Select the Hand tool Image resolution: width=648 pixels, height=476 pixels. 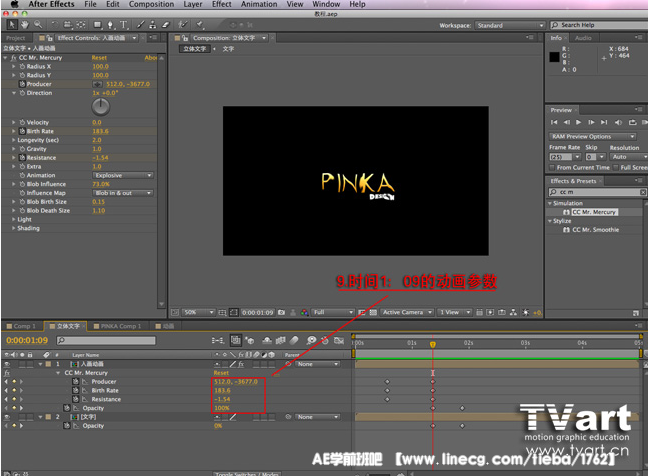(x=25, y=25)
